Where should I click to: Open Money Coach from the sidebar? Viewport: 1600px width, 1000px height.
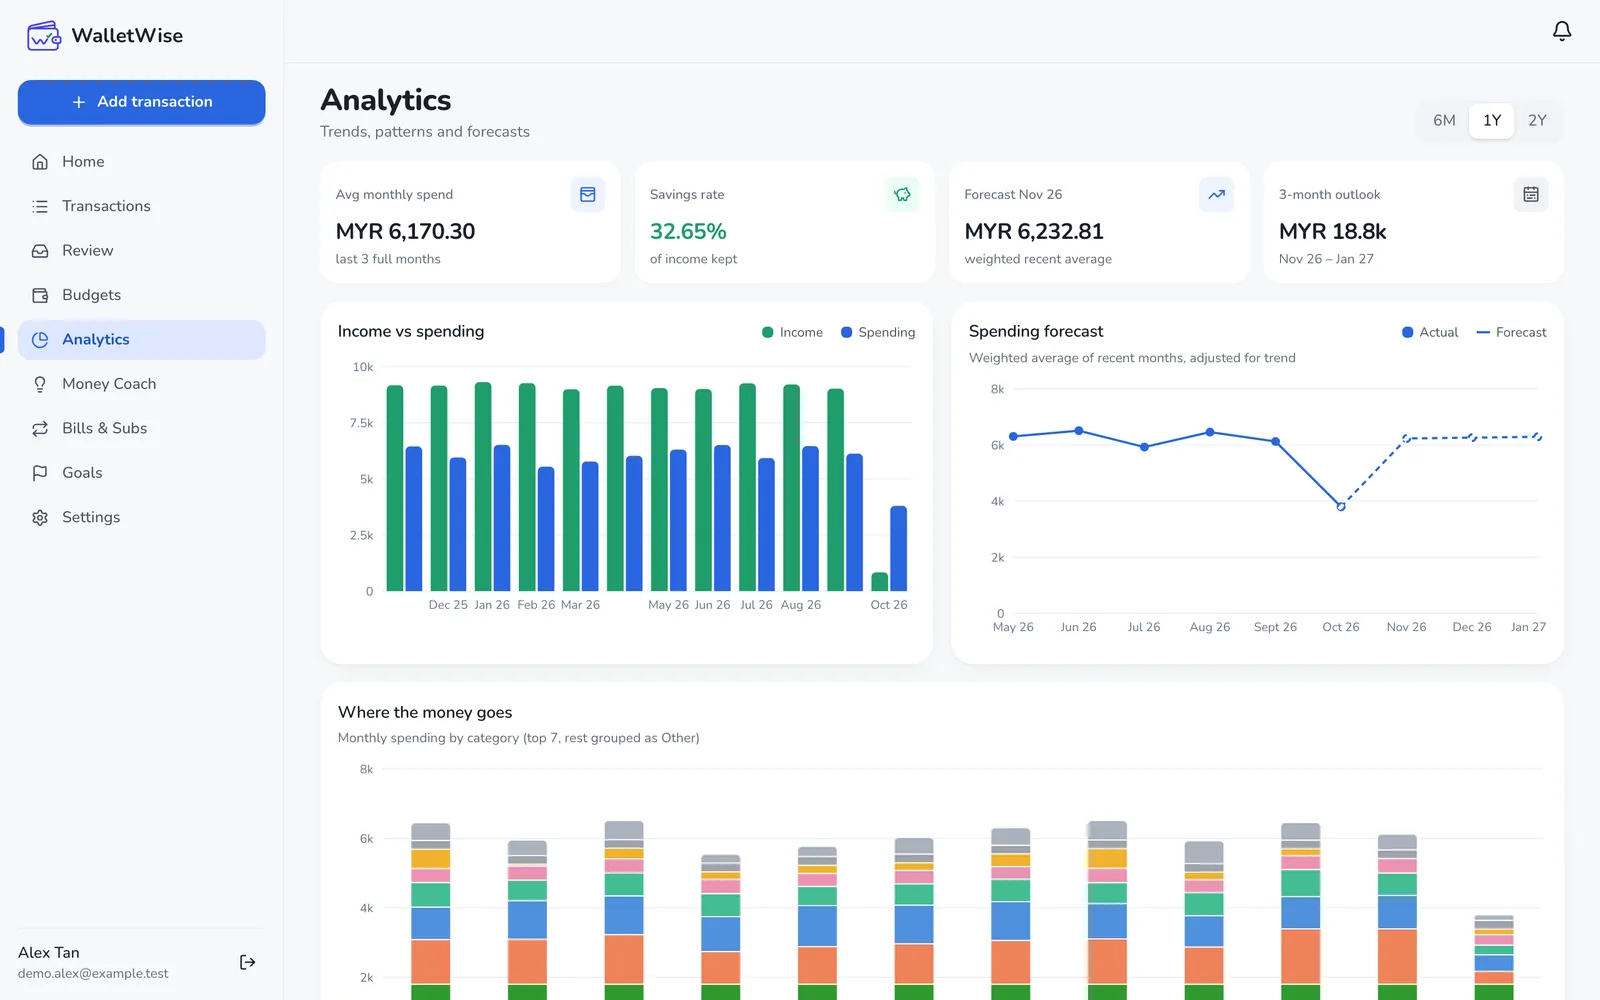pyautogui.click(x=141, y=384)
